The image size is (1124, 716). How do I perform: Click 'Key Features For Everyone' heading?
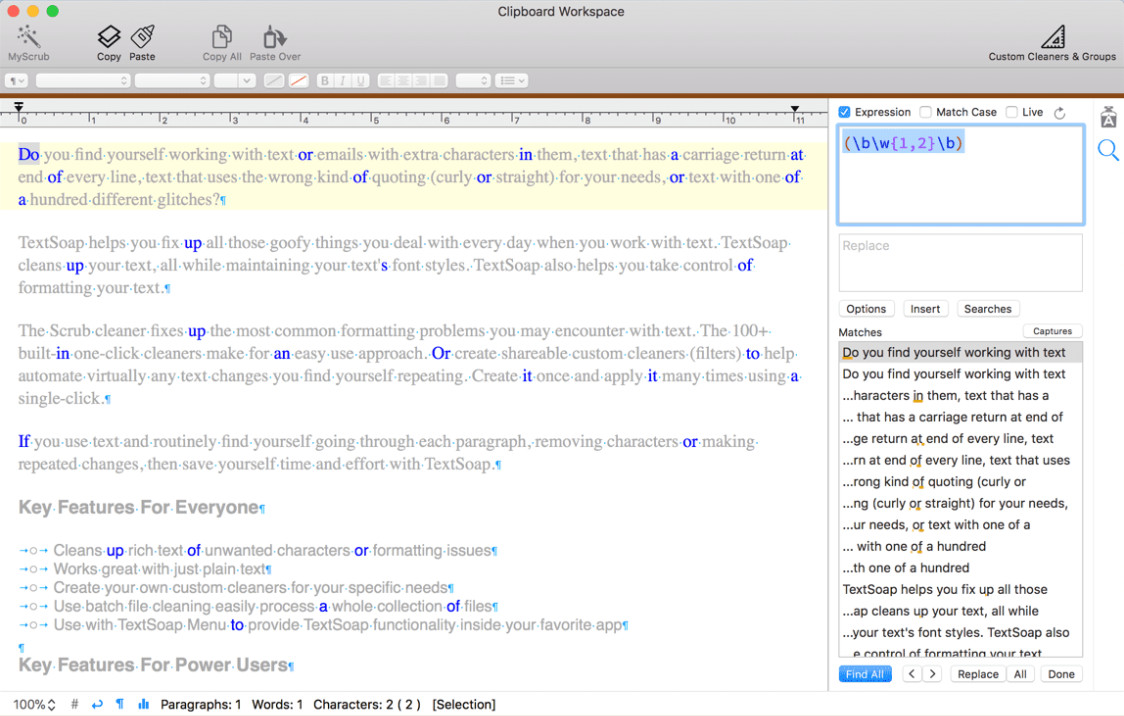point(138,507)
